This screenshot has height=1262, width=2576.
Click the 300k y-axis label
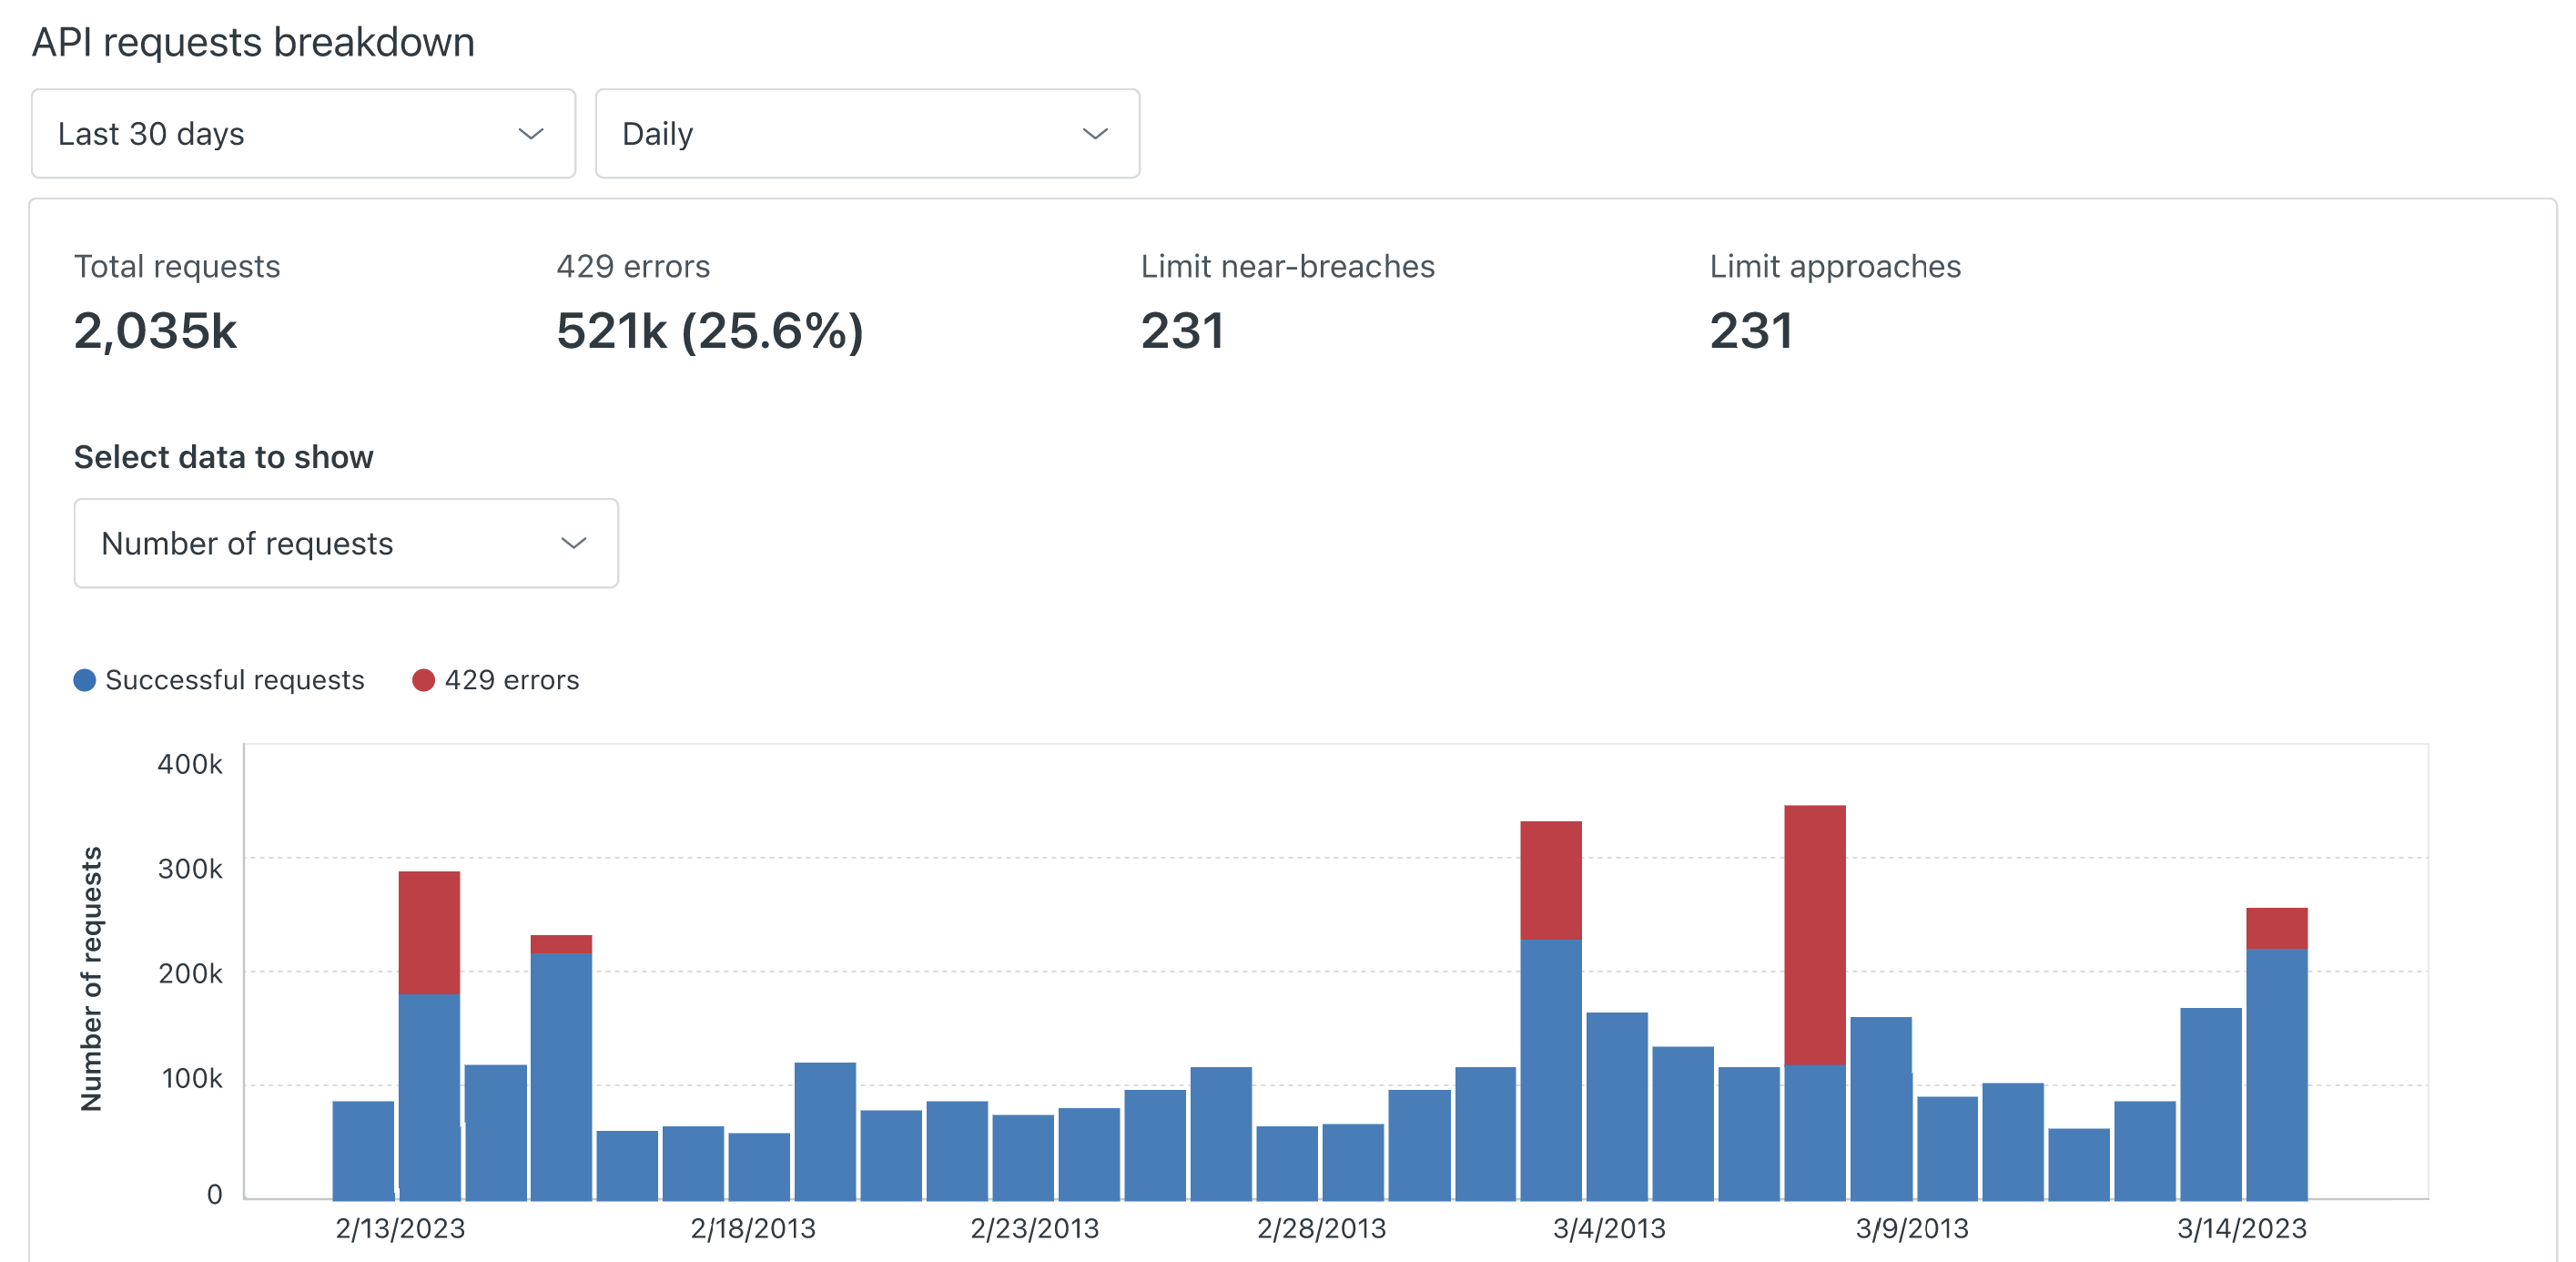click(x=190, y=868)
